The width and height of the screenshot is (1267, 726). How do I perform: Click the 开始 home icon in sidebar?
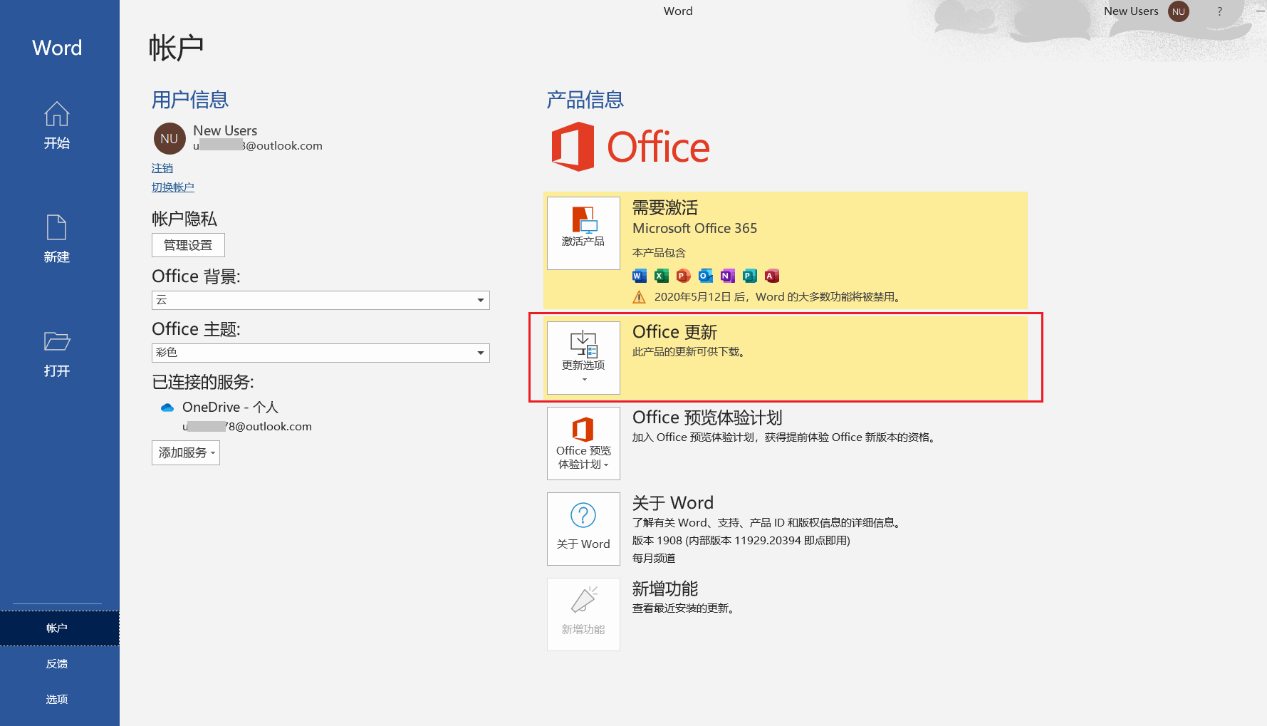coord(57,115)
